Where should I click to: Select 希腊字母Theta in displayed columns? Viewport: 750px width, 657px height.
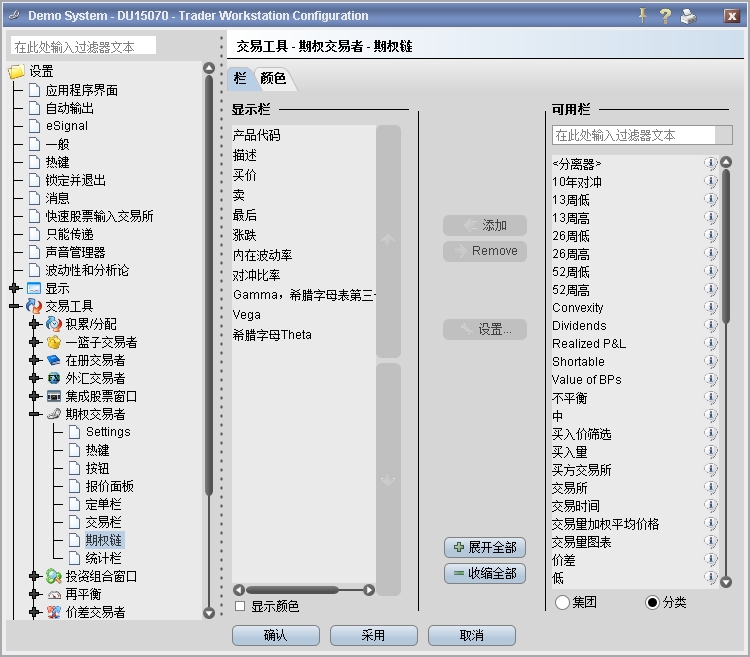click(x=272, y=335)
